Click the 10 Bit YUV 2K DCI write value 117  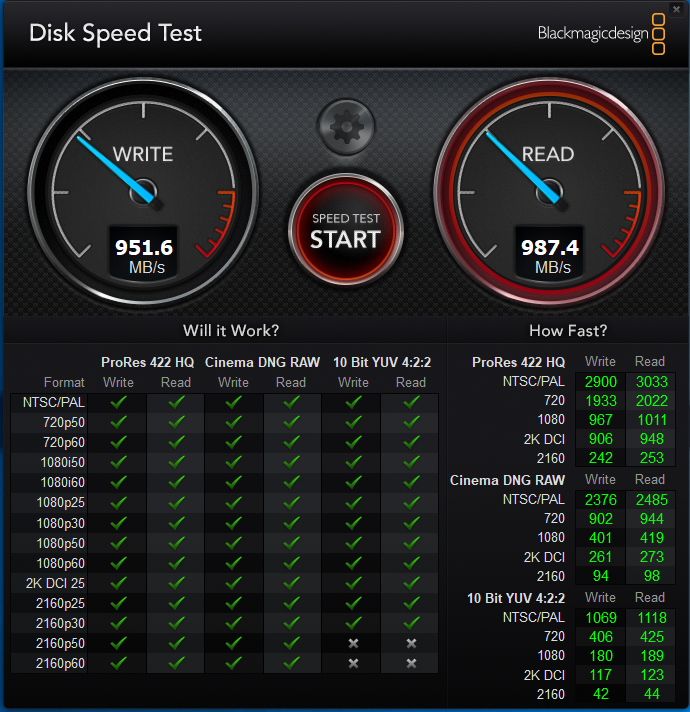coord(601,675)
